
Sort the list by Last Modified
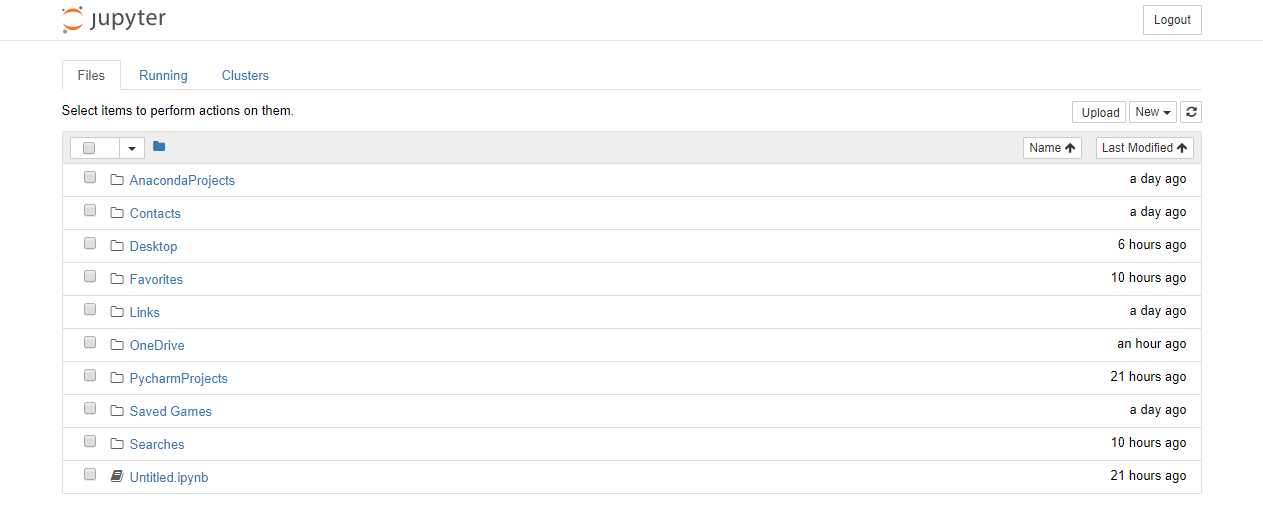[x=1145, y=148]
